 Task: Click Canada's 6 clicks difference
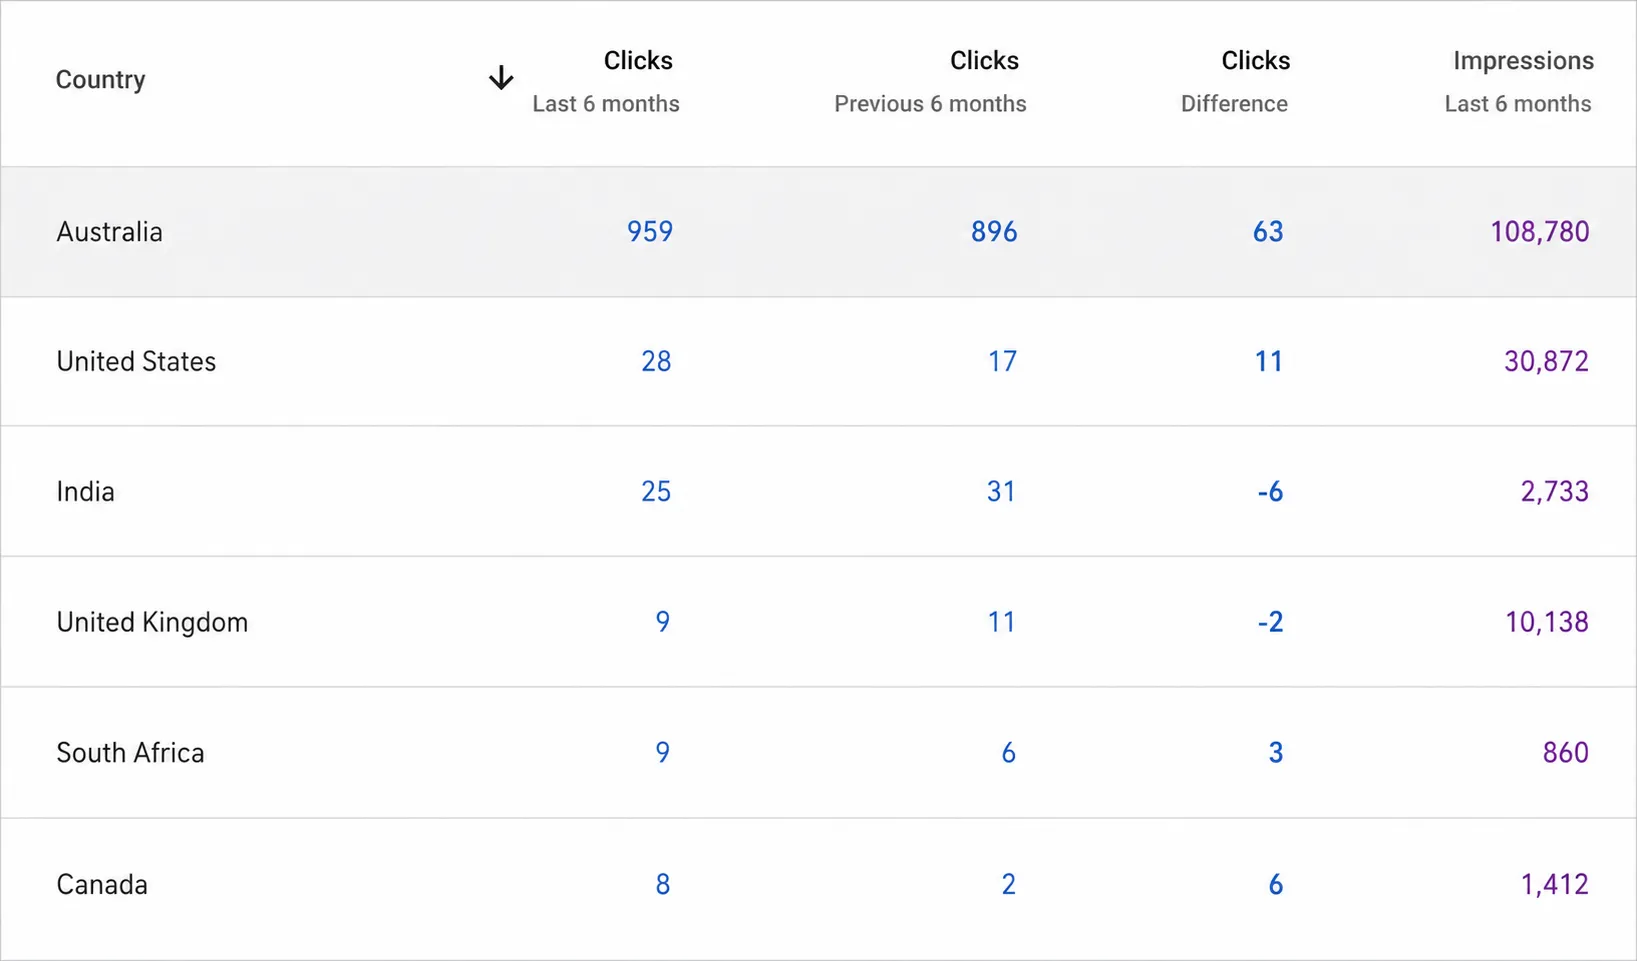tap(1276, 885)
